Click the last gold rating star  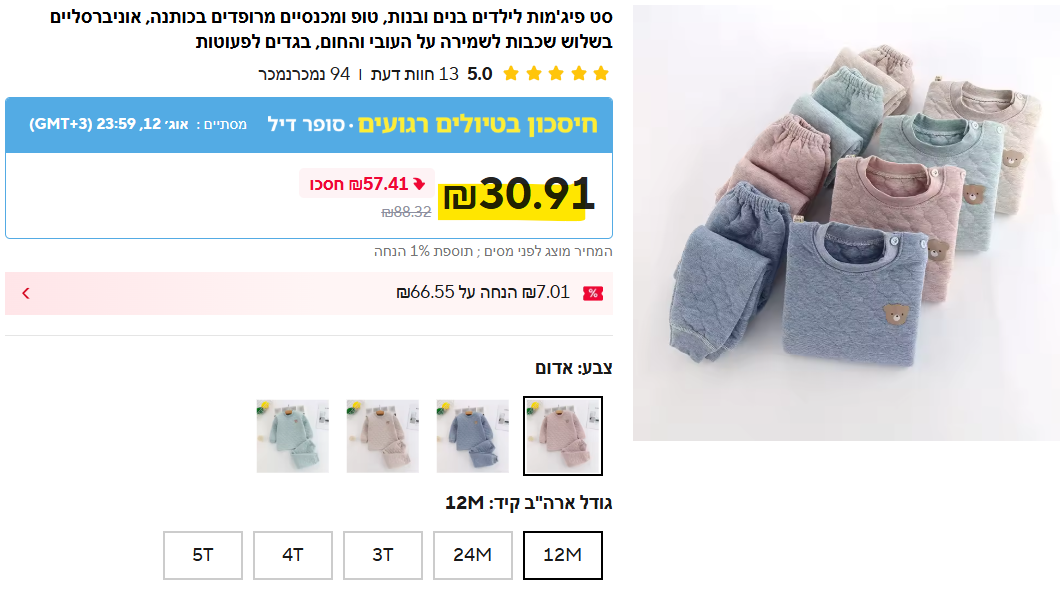pyautogui.click(x=511, y=74)
